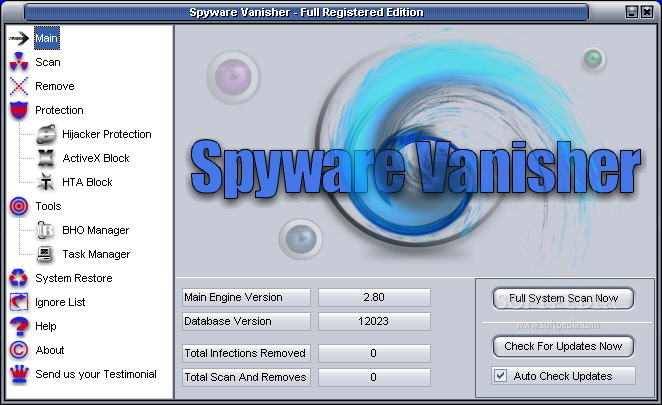This screenshot has height=405, width=662.
Task: Minimize the Spyware Vanisher window
Action: pyautogui.click(x=632, y=12)
